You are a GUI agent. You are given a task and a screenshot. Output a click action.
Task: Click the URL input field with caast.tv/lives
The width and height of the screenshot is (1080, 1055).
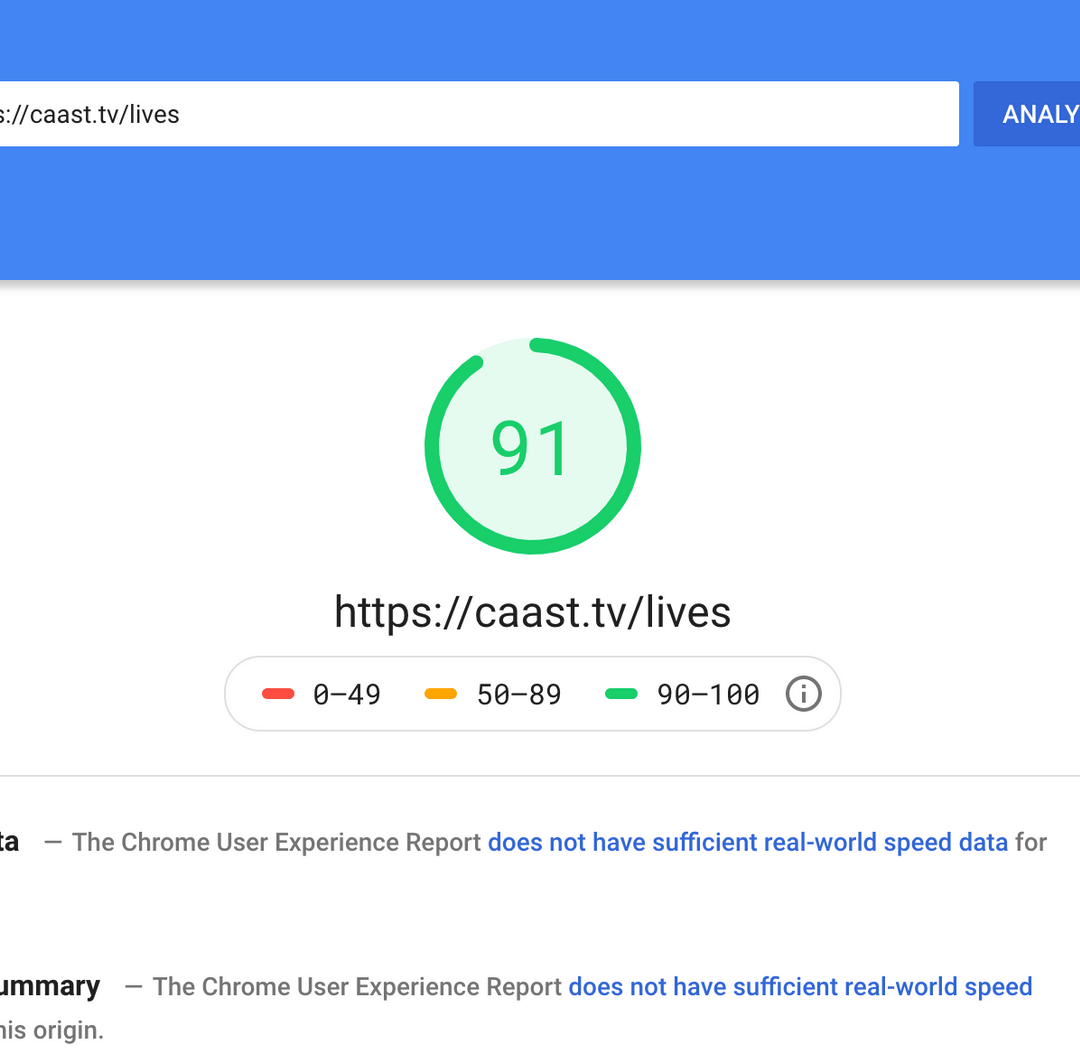coord(479,114)
